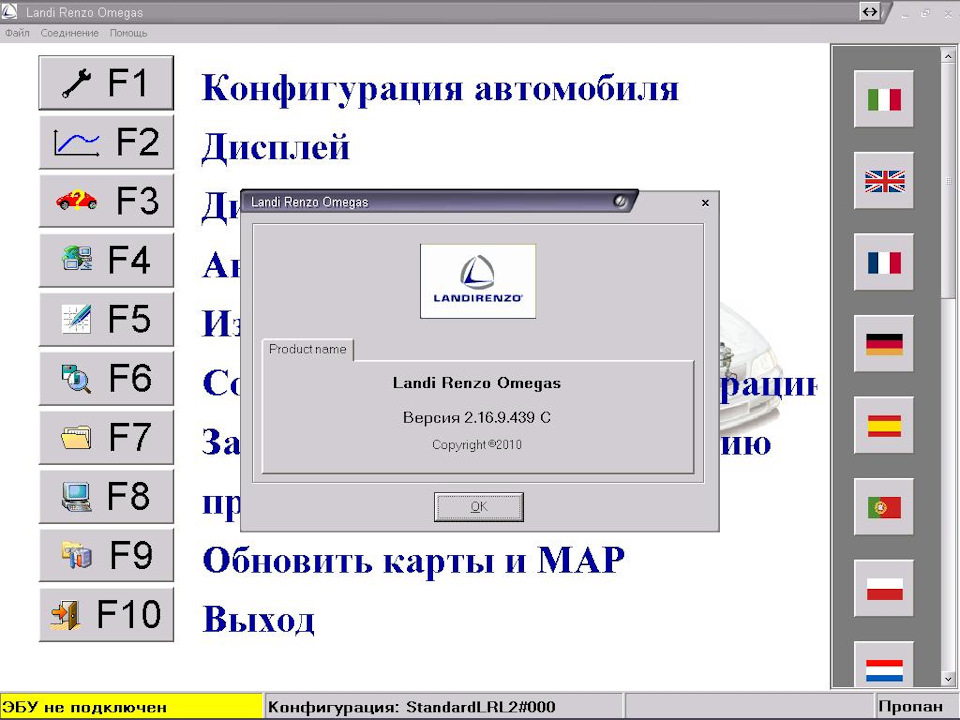960x720 pixels.
Task: Click the F4 computer network button
Action: tap(106, 260)
